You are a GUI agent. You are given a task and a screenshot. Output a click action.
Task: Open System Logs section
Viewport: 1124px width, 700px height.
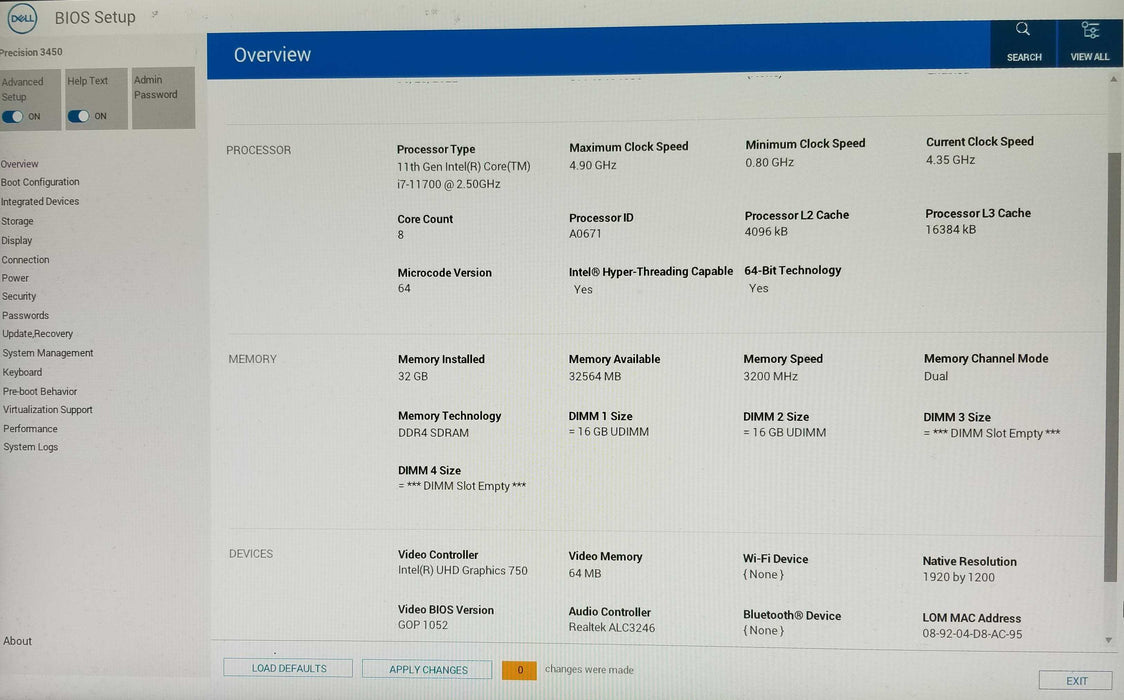pyautogui.click(x=30, y=447)
